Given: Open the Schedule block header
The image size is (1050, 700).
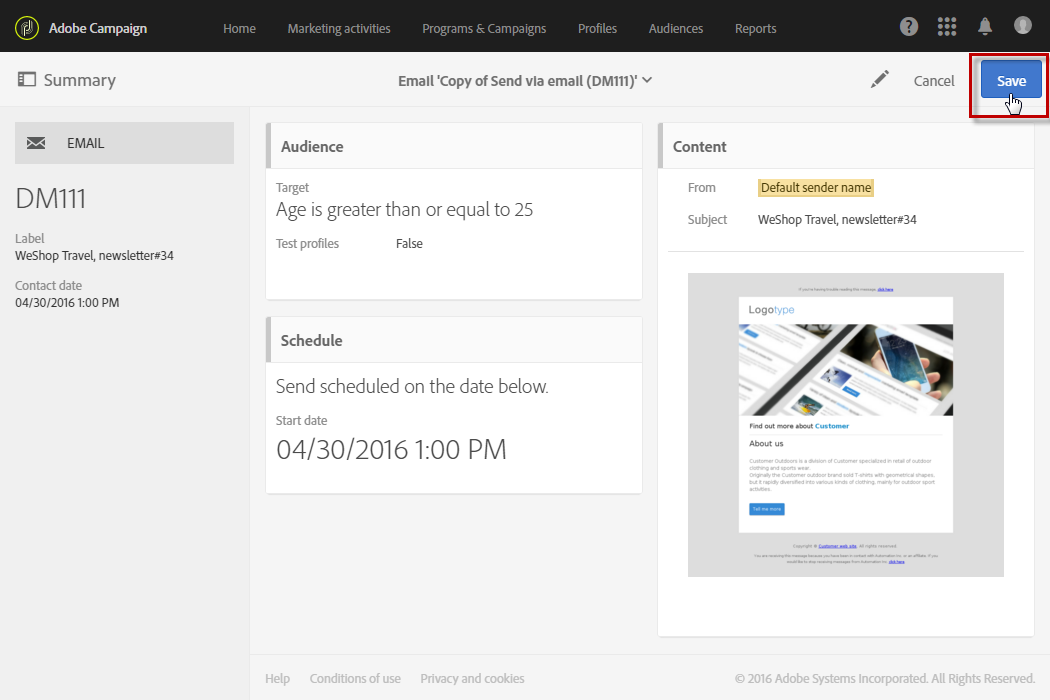Looking at the screenshot, I should pos(454,340).
